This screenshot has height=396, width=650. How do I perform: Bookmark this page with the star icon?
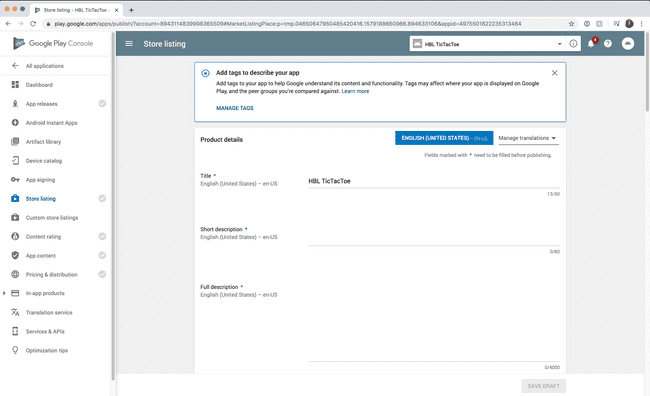click(x=572, y=24)
